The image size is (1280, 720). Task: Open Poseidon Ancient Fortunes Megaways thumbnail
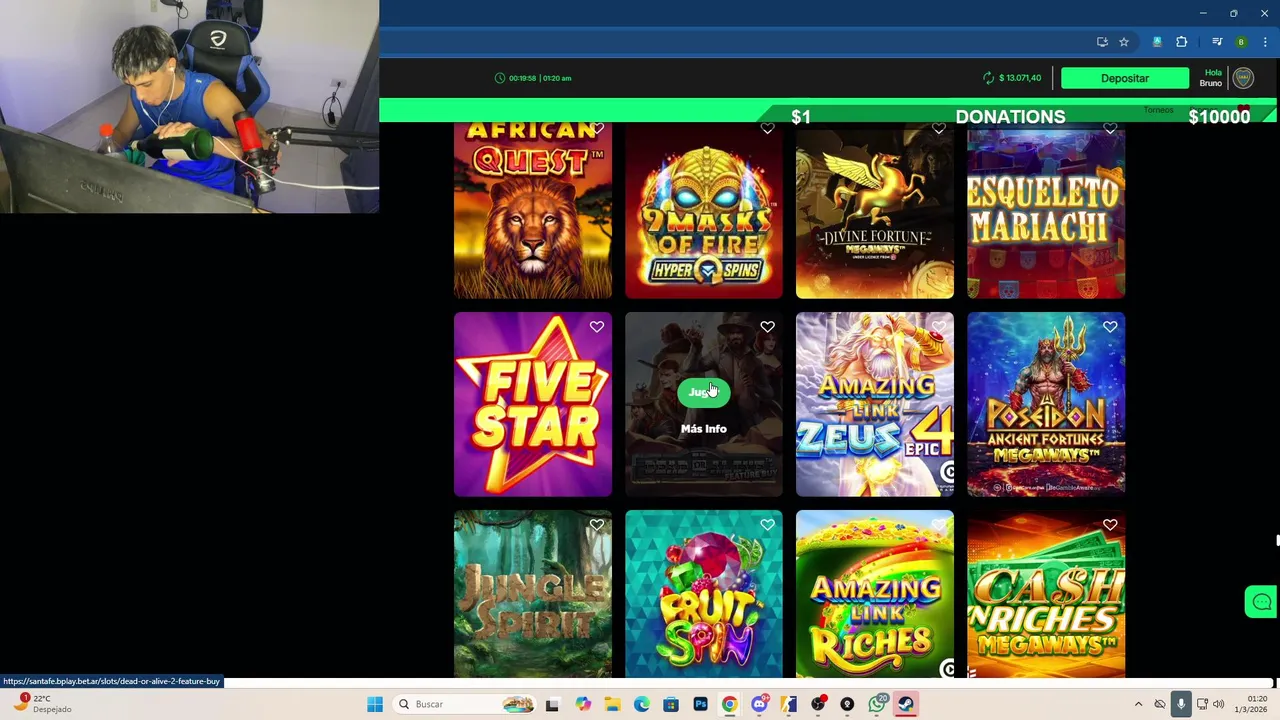(1046, 404)
